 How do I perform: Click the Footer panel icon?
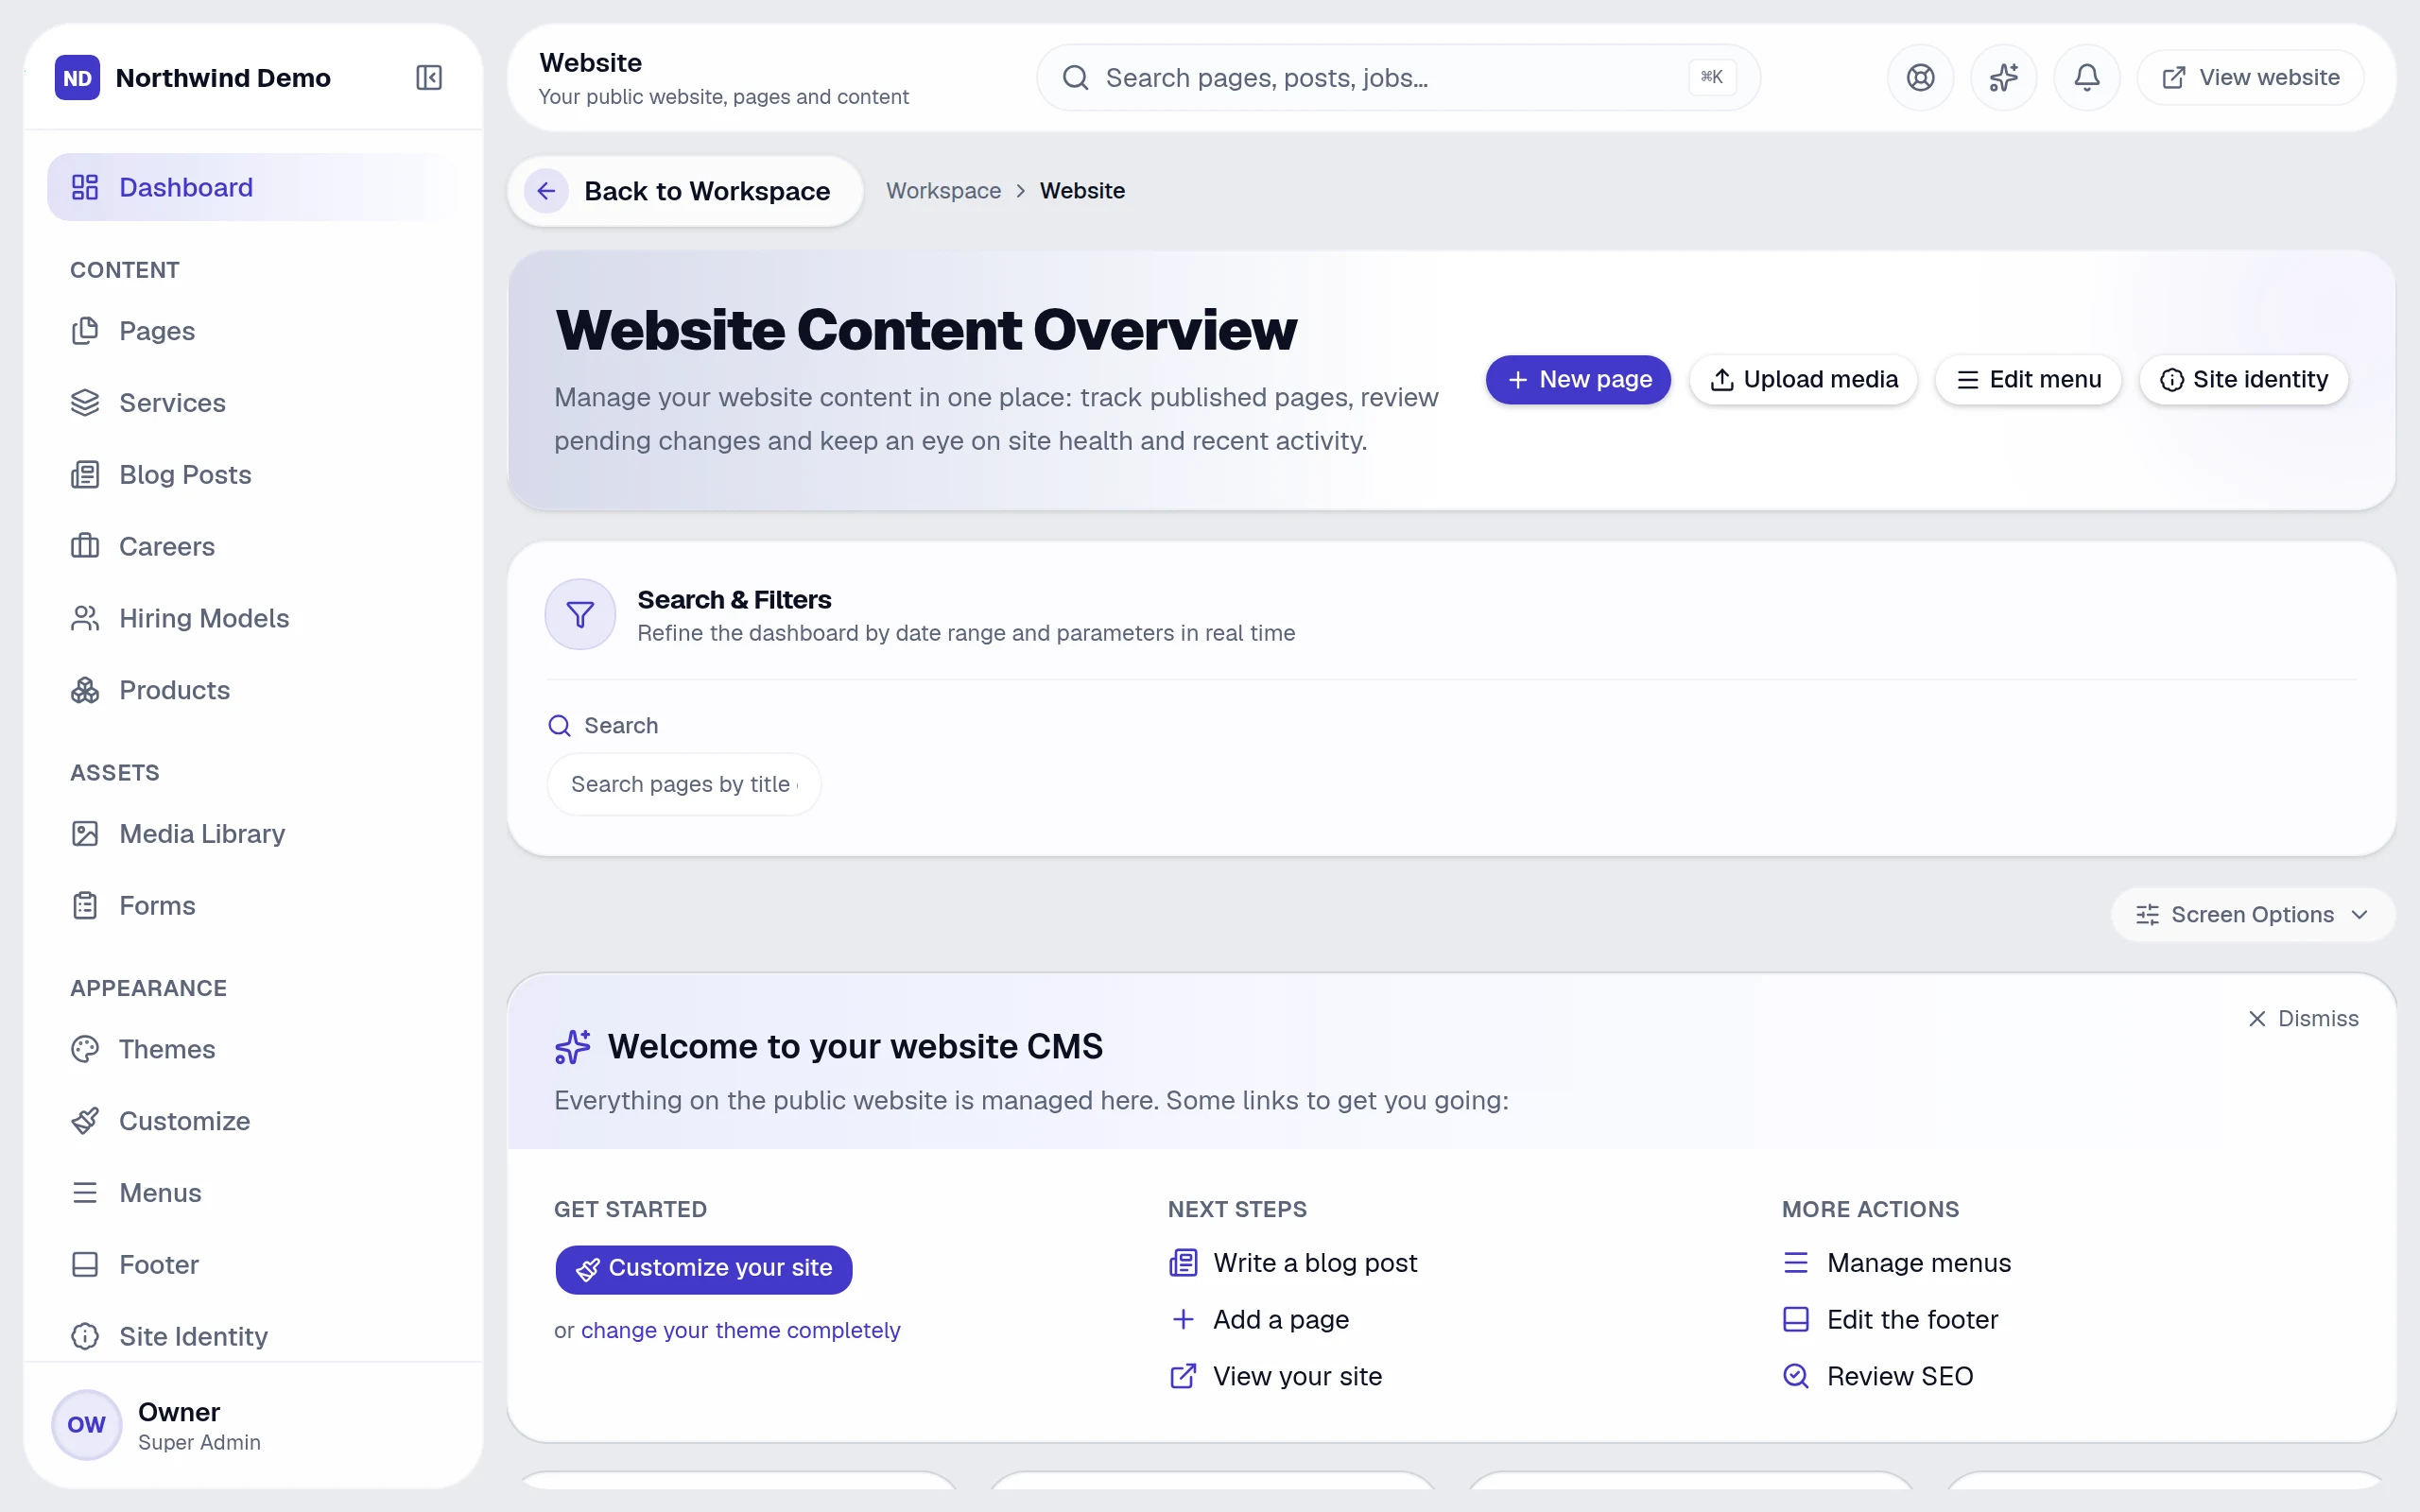(85, 1264)
